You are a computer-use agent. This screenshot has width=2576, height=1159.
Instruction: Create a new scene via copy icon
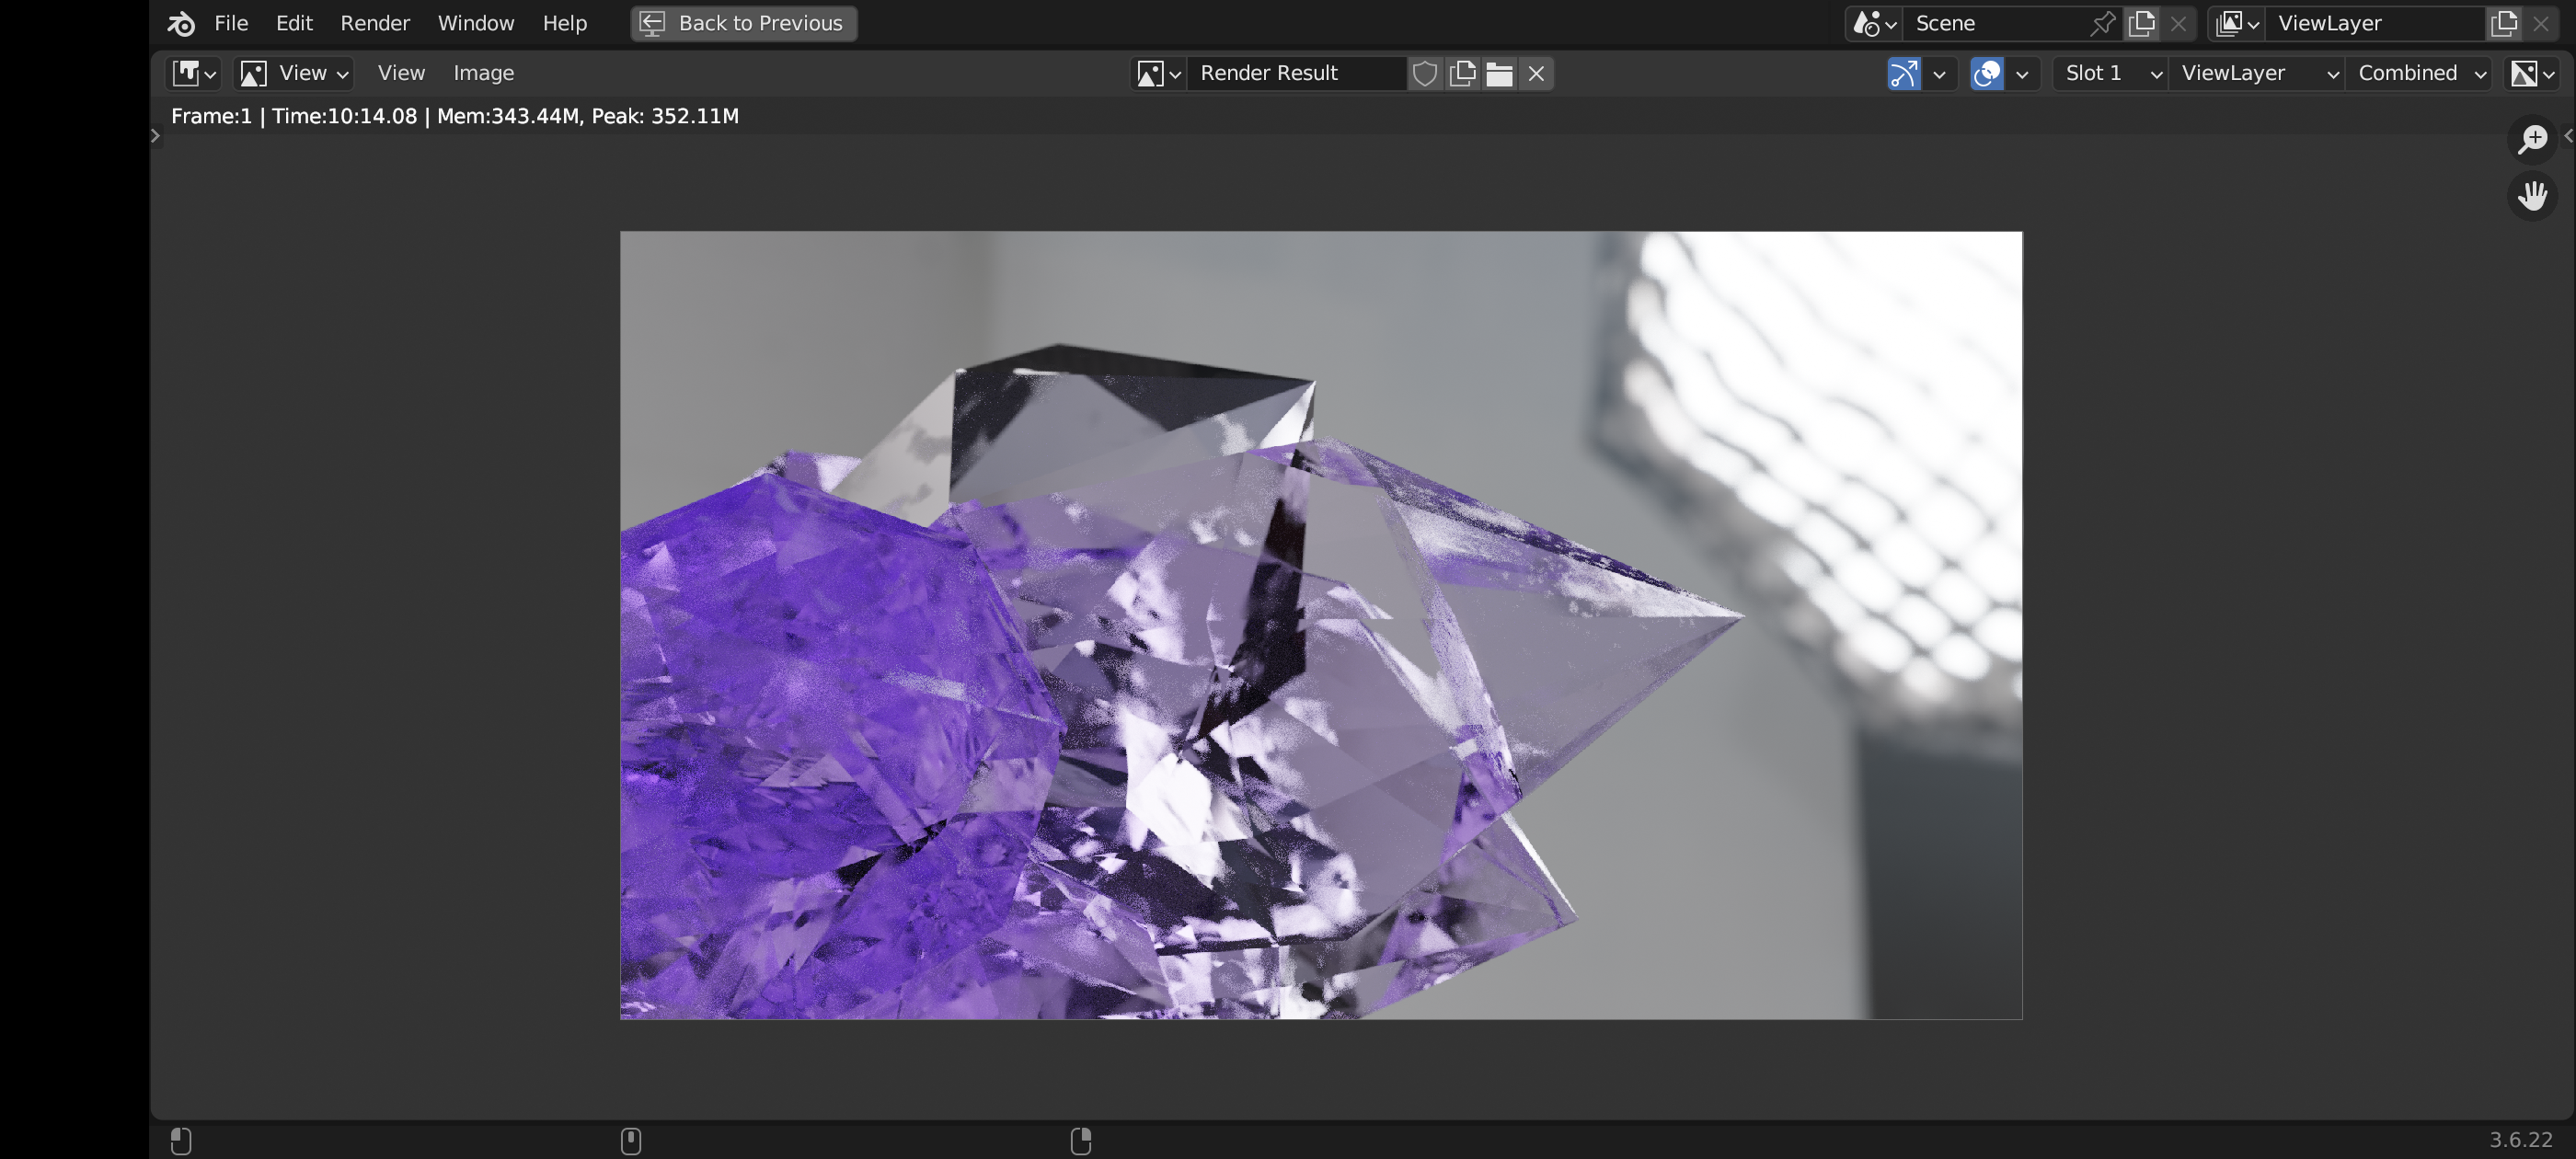[2141, 23]
